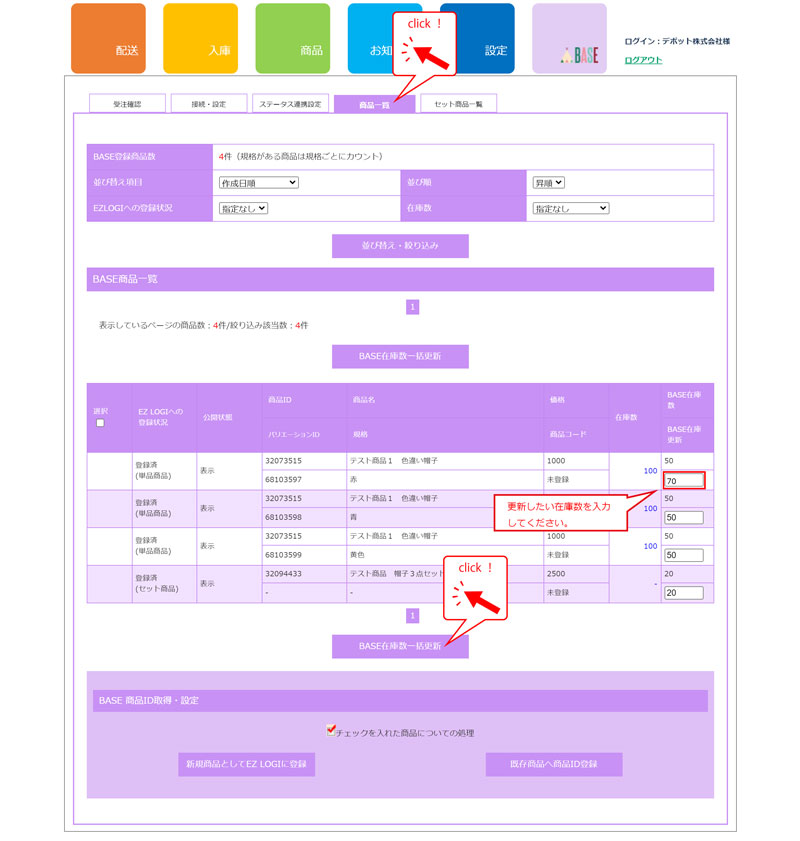Click the ログアウト link
Viewport: 800px width, 841px height.
point(643,60)
